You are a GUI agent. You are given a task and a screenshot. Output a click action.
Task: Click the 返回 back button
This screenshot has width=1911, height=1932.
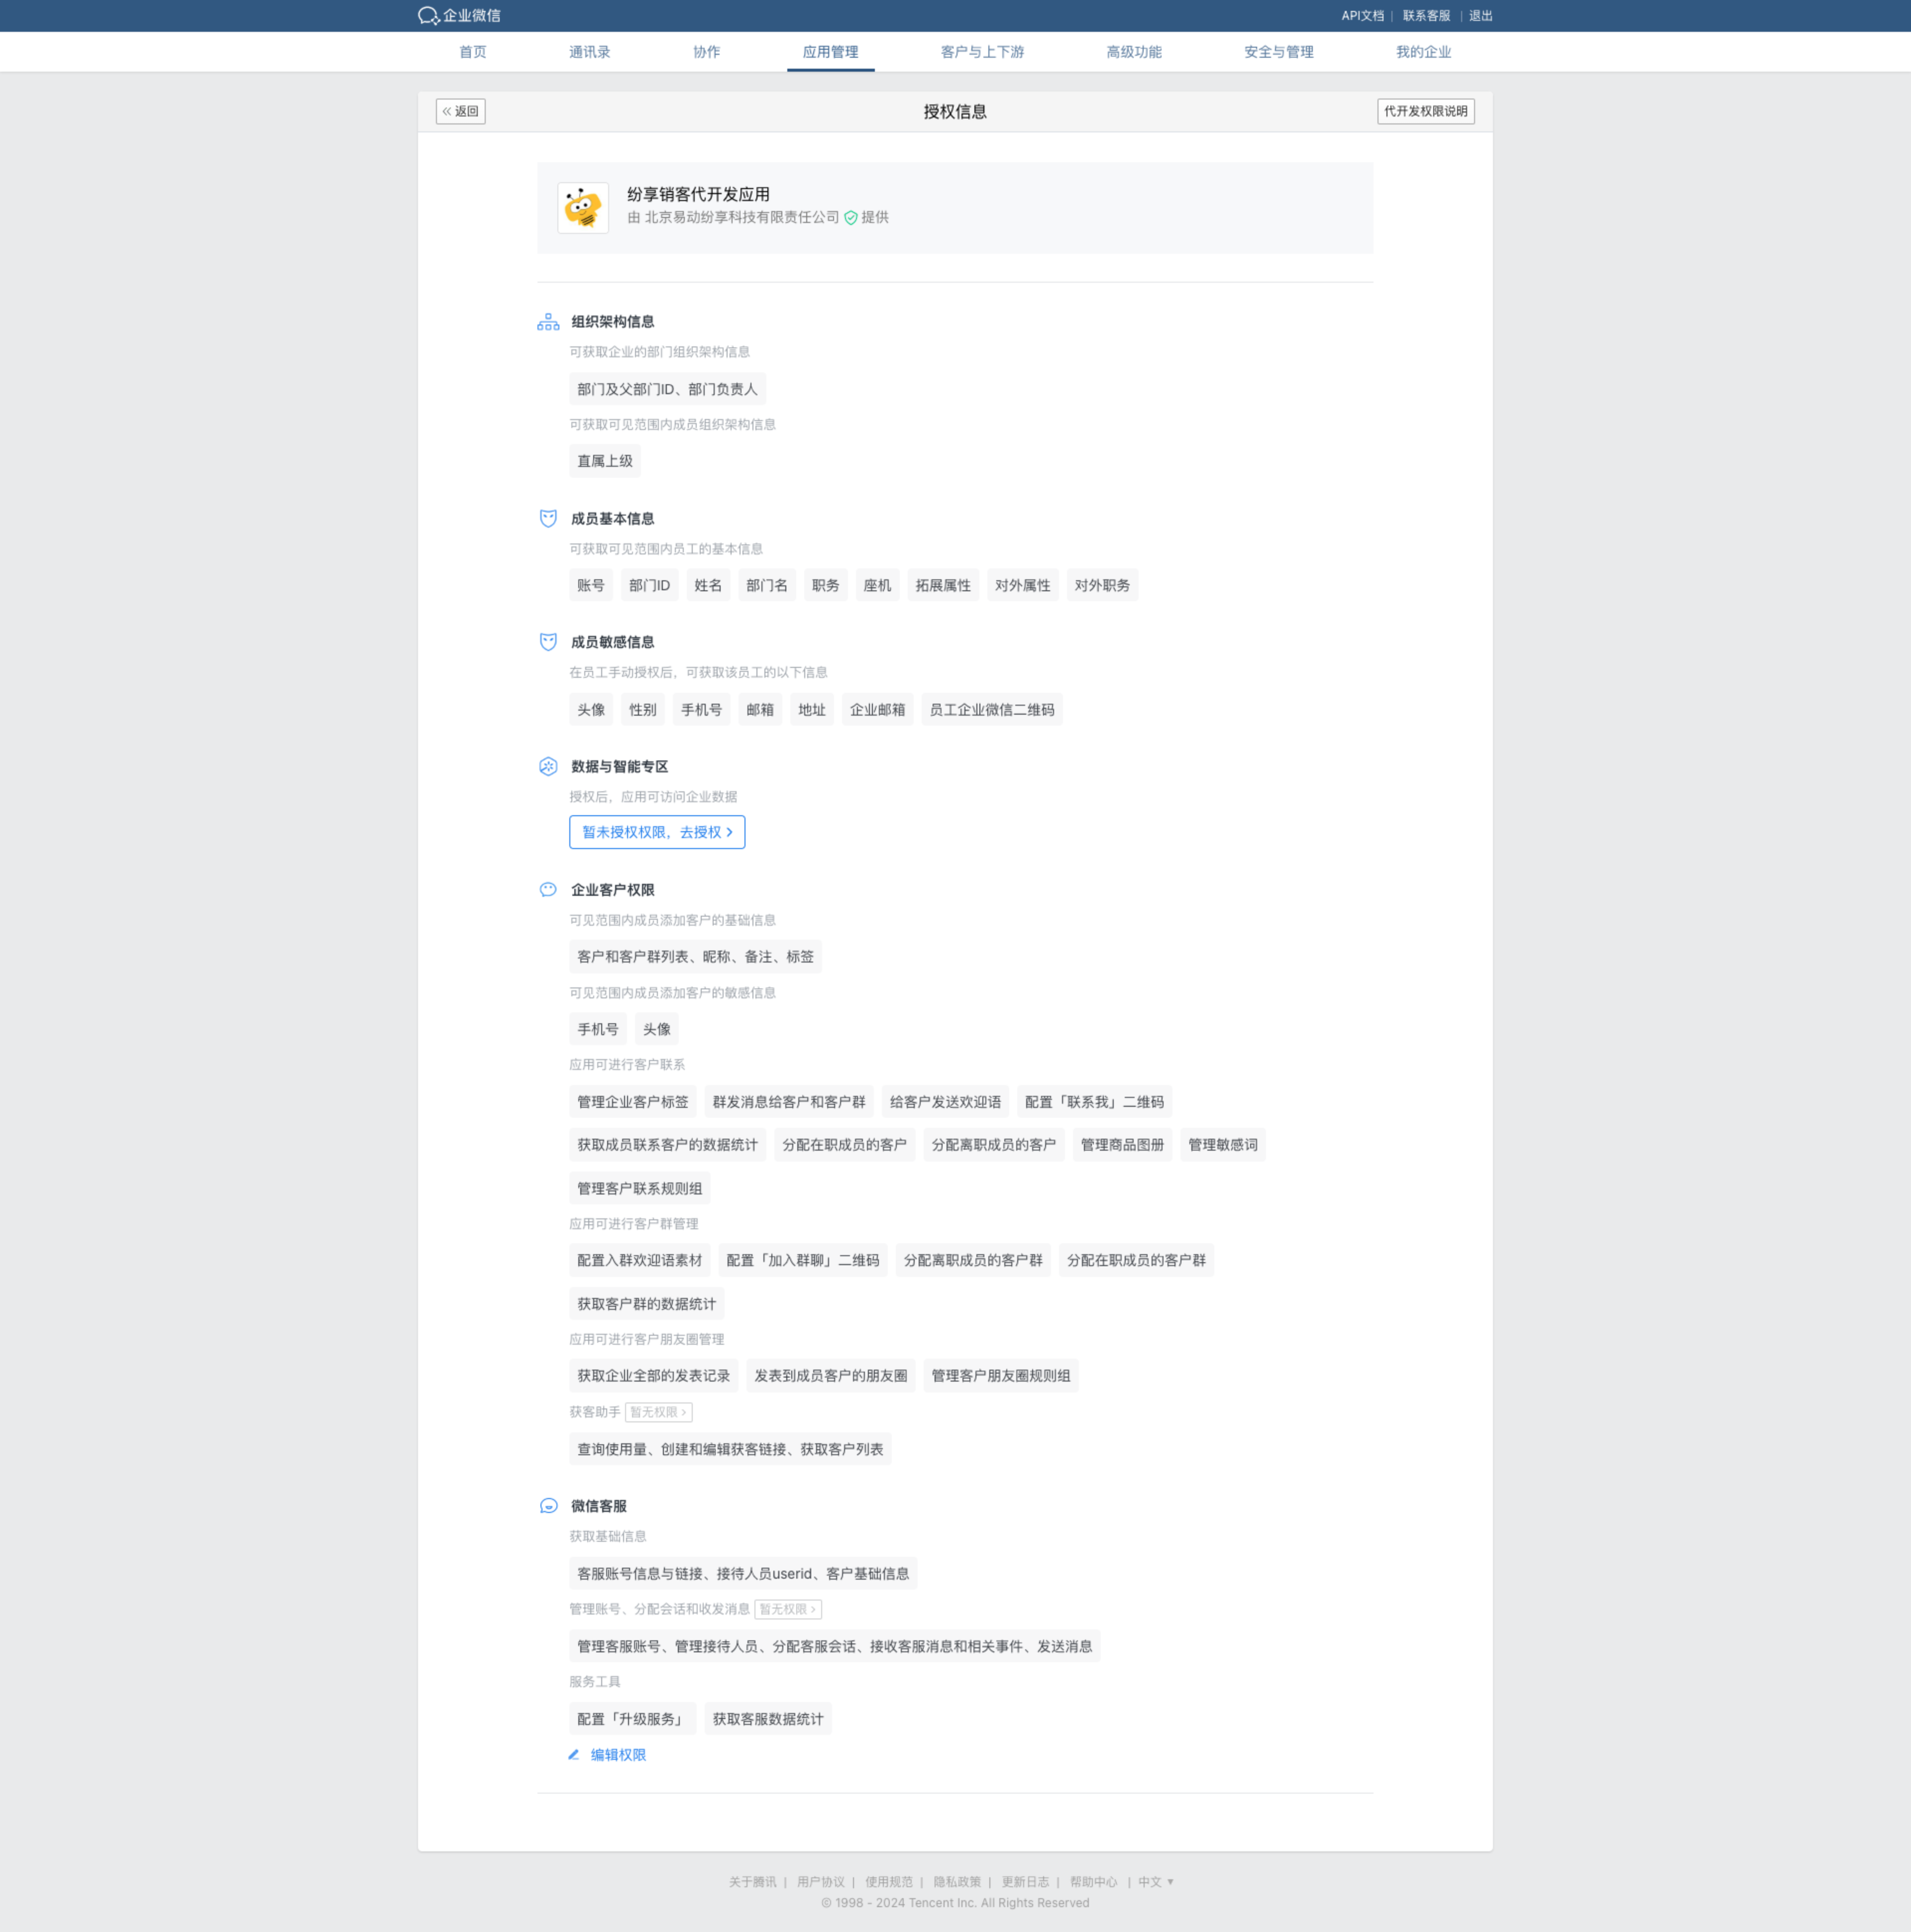point(461,111)
